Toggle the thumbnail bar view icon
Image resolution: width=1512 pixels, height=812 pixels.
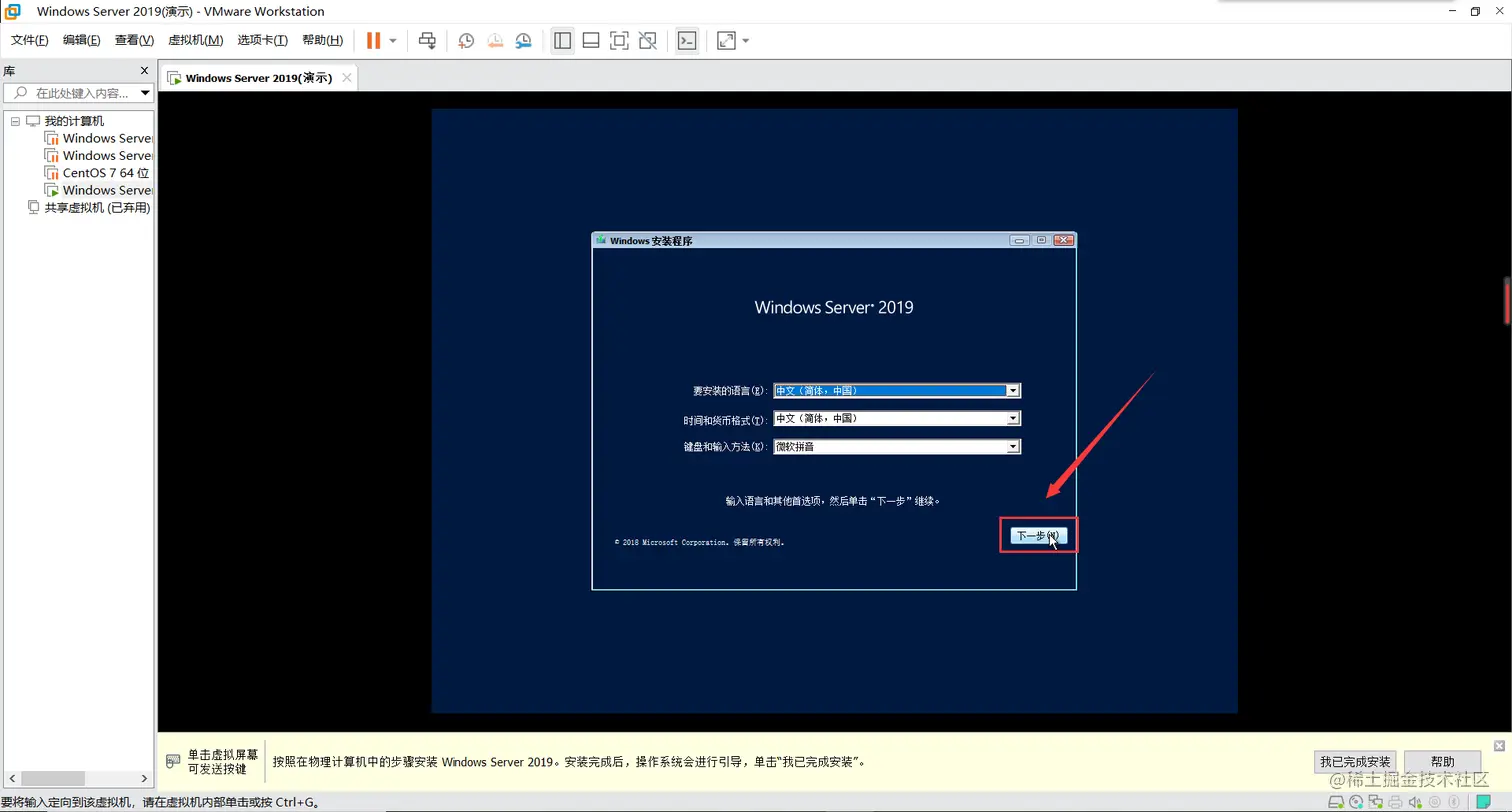click(x=591, y=41)
